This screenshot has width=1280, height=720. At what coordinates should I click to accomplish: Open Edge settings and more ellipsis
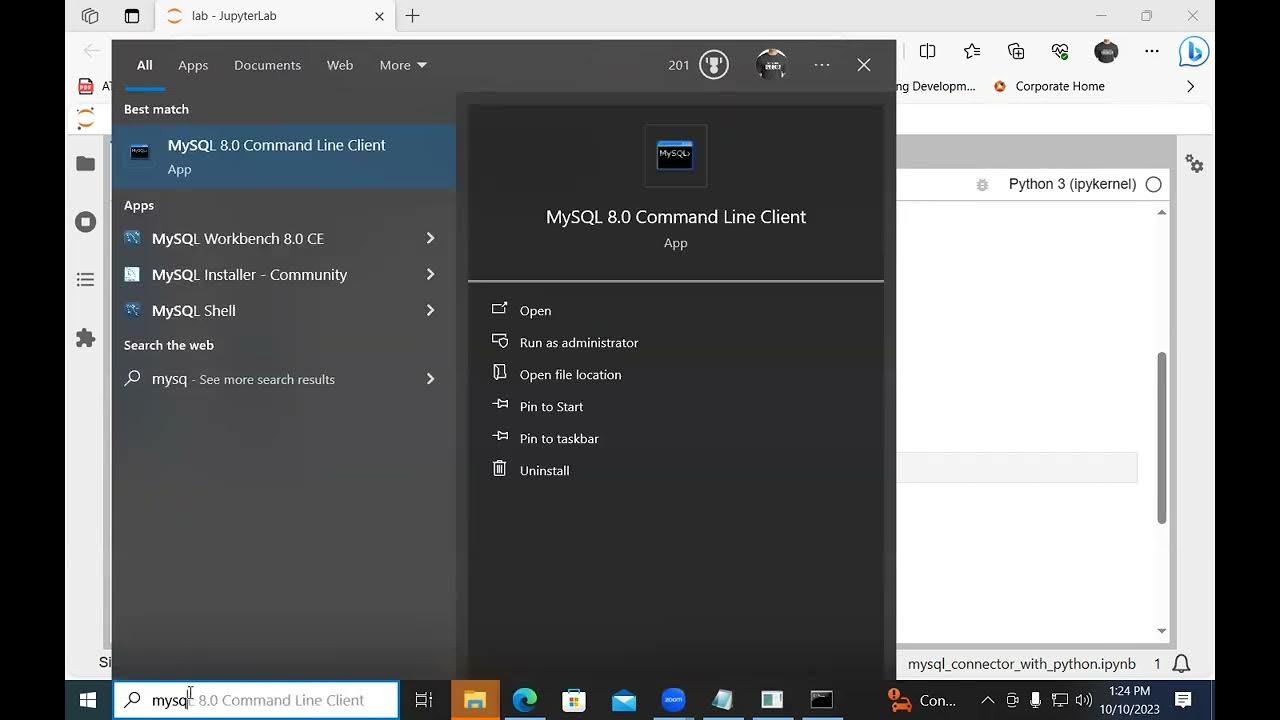coord(1151,51)
